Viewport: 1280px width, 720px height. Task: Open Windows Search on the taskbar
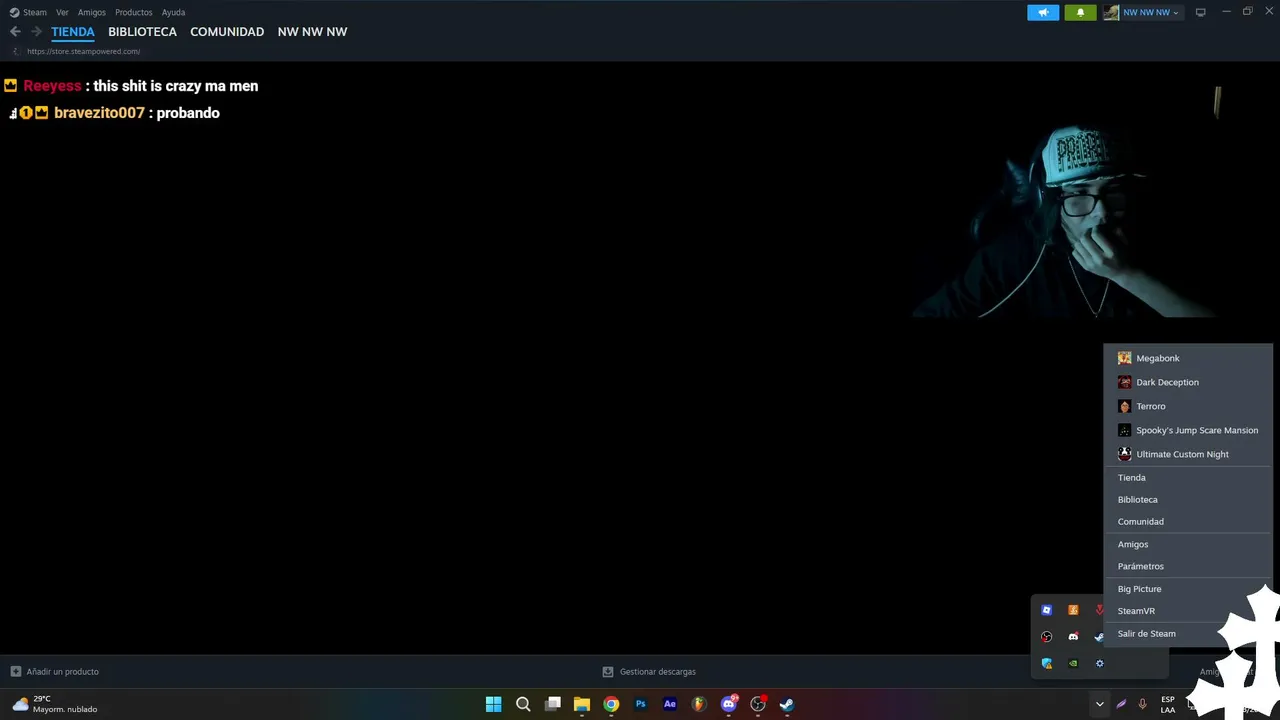tap(523, 704)
